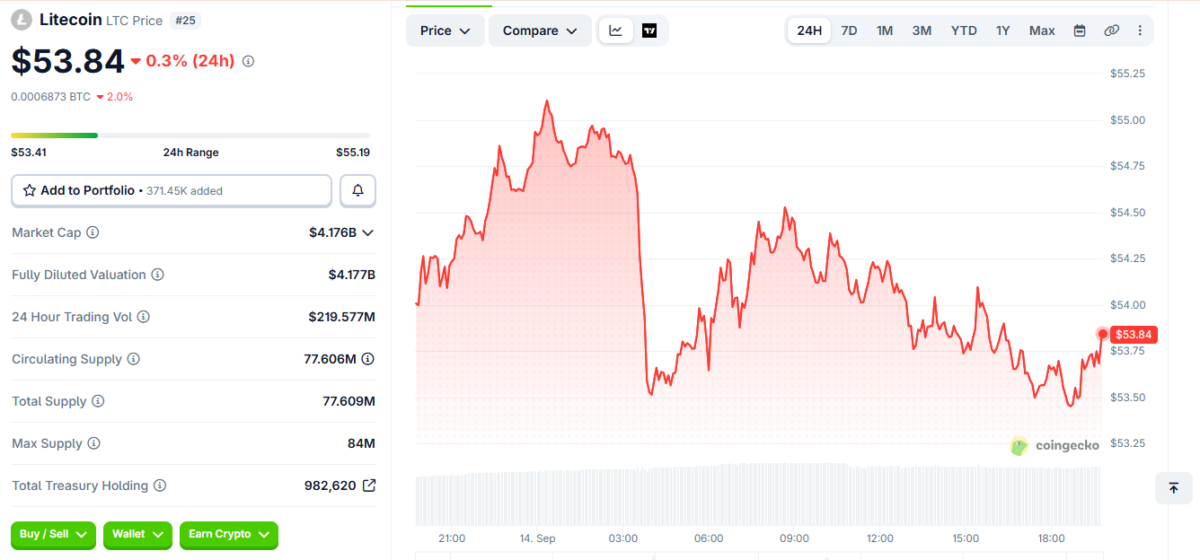The height and width of the screenshot is (560, 1200).
Task: Click the 24h Range progress bar
Action: [x=190, y=135]
